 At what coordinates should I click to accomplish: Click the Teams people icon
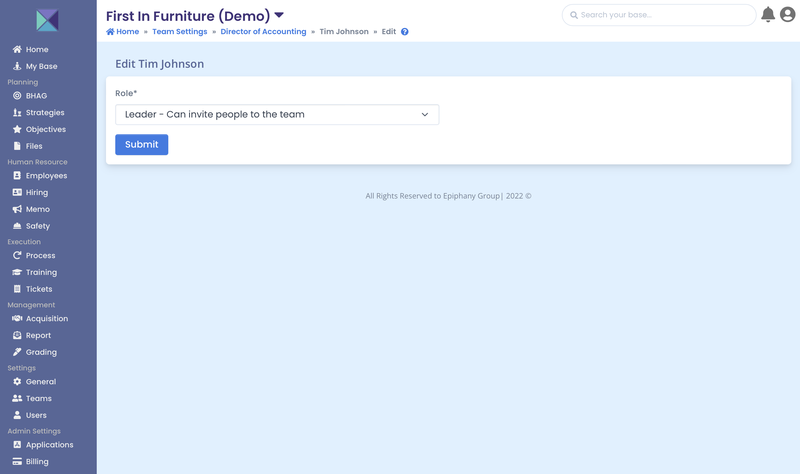tap(17, 399)
